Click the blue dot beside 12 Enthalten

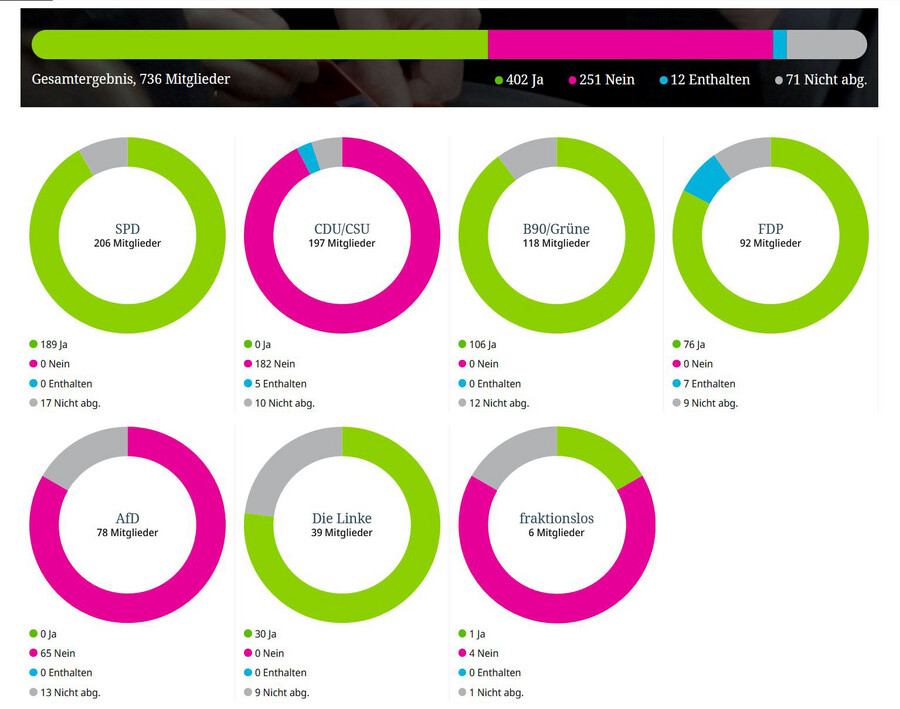664,80
